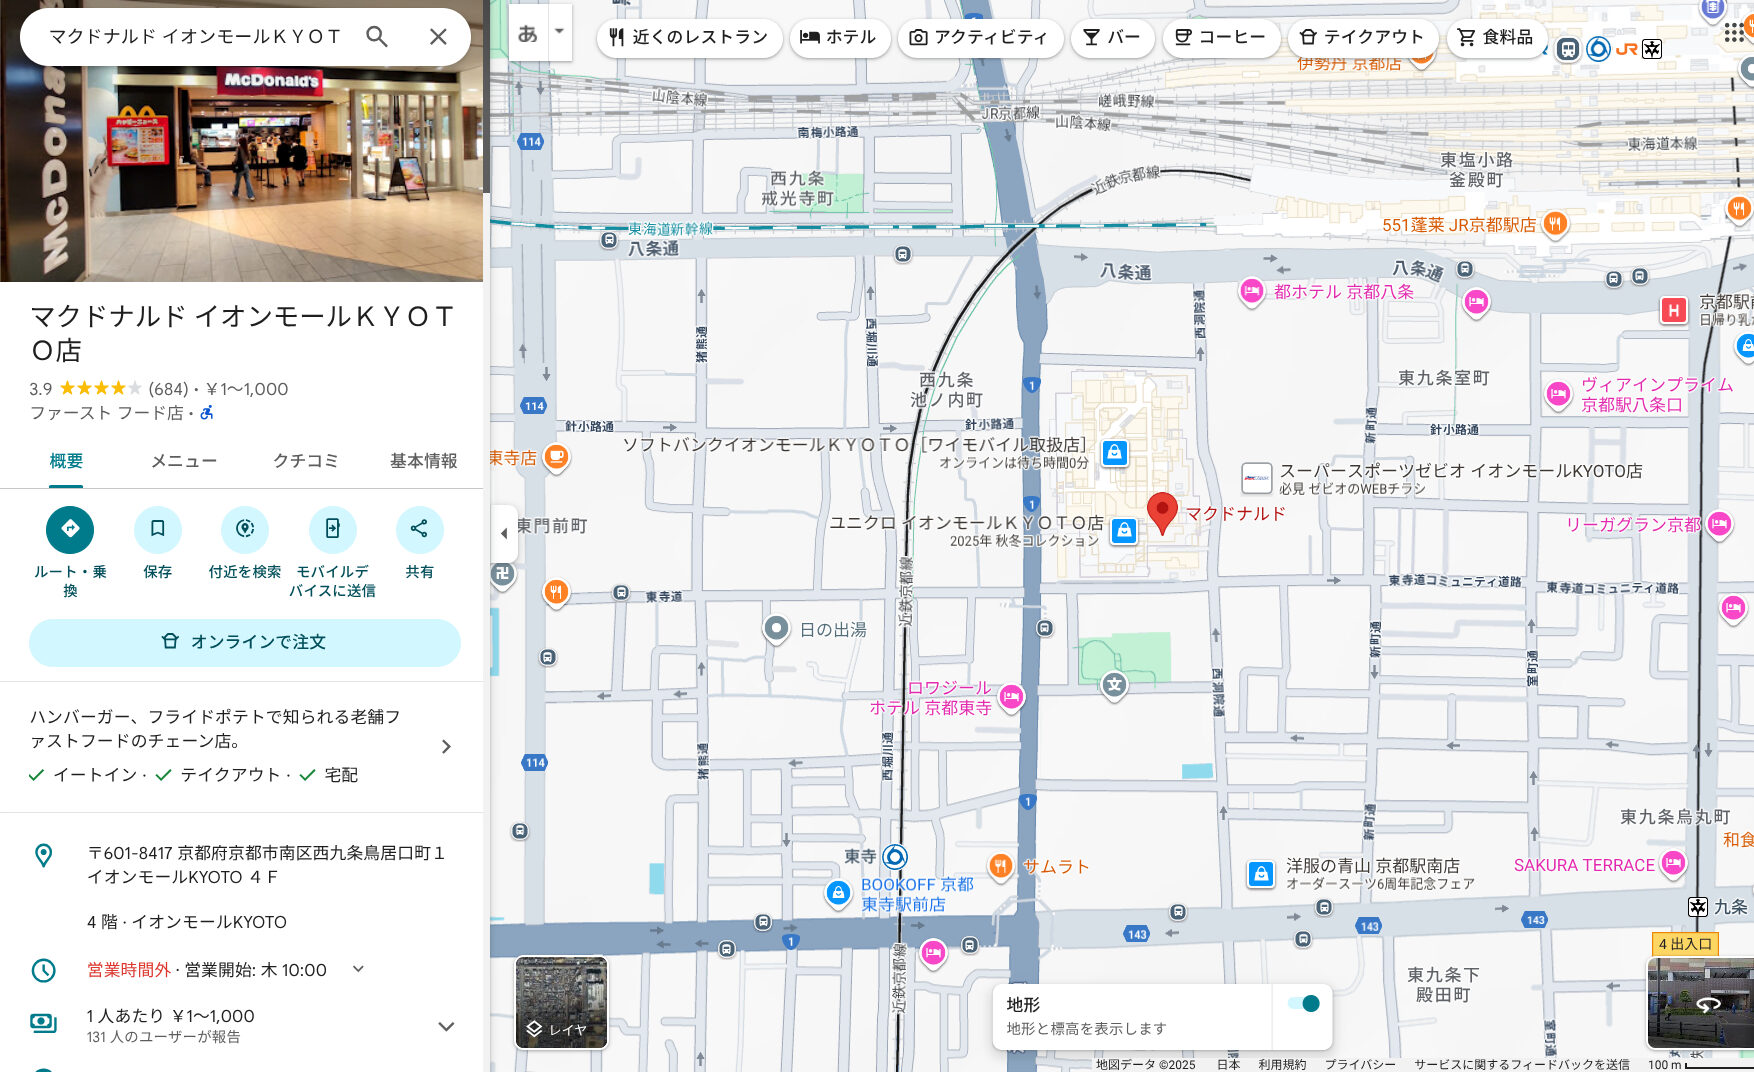The height and width of the screenshot is (1072, 1754).
Task: Switch to the クチコミ tab
Action: pos(305,461)
